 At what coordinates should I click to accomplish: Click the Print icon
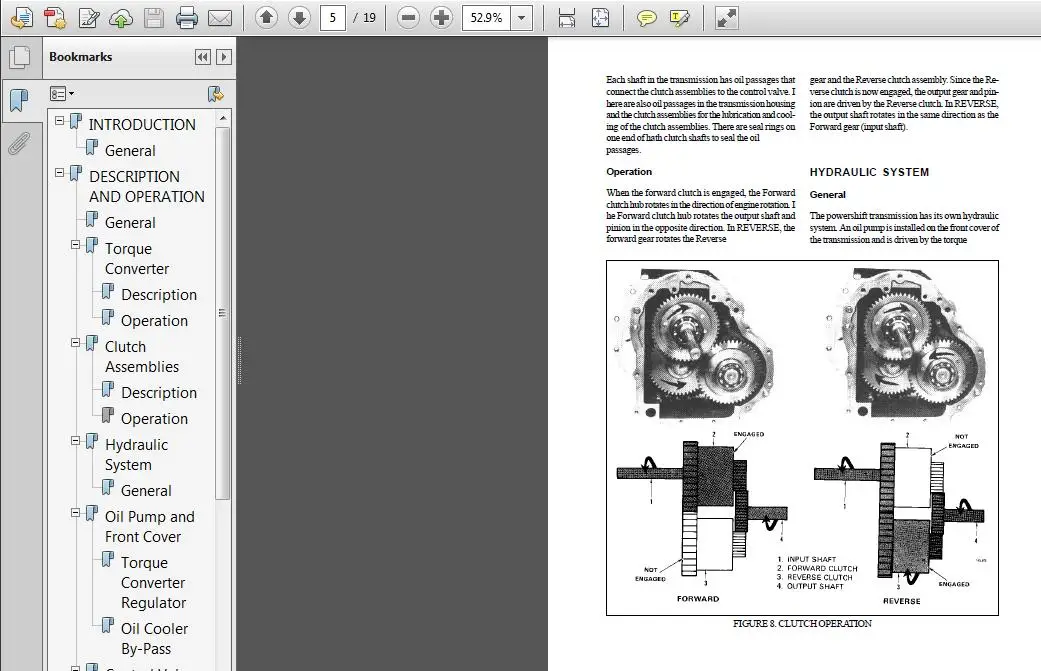point(187,18)
